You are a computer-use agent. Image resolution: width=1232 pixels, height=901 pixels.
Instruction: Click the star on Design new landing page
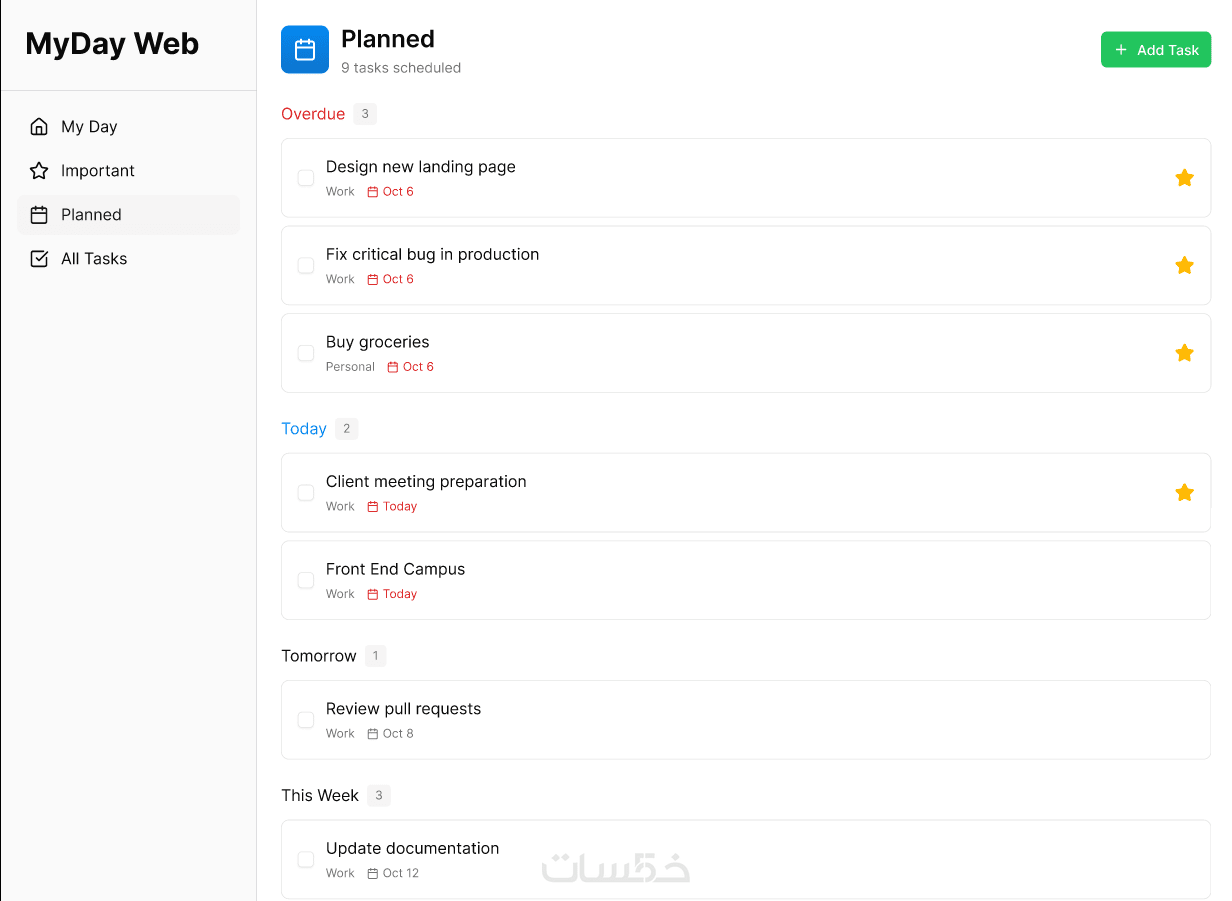point(1184,178)
